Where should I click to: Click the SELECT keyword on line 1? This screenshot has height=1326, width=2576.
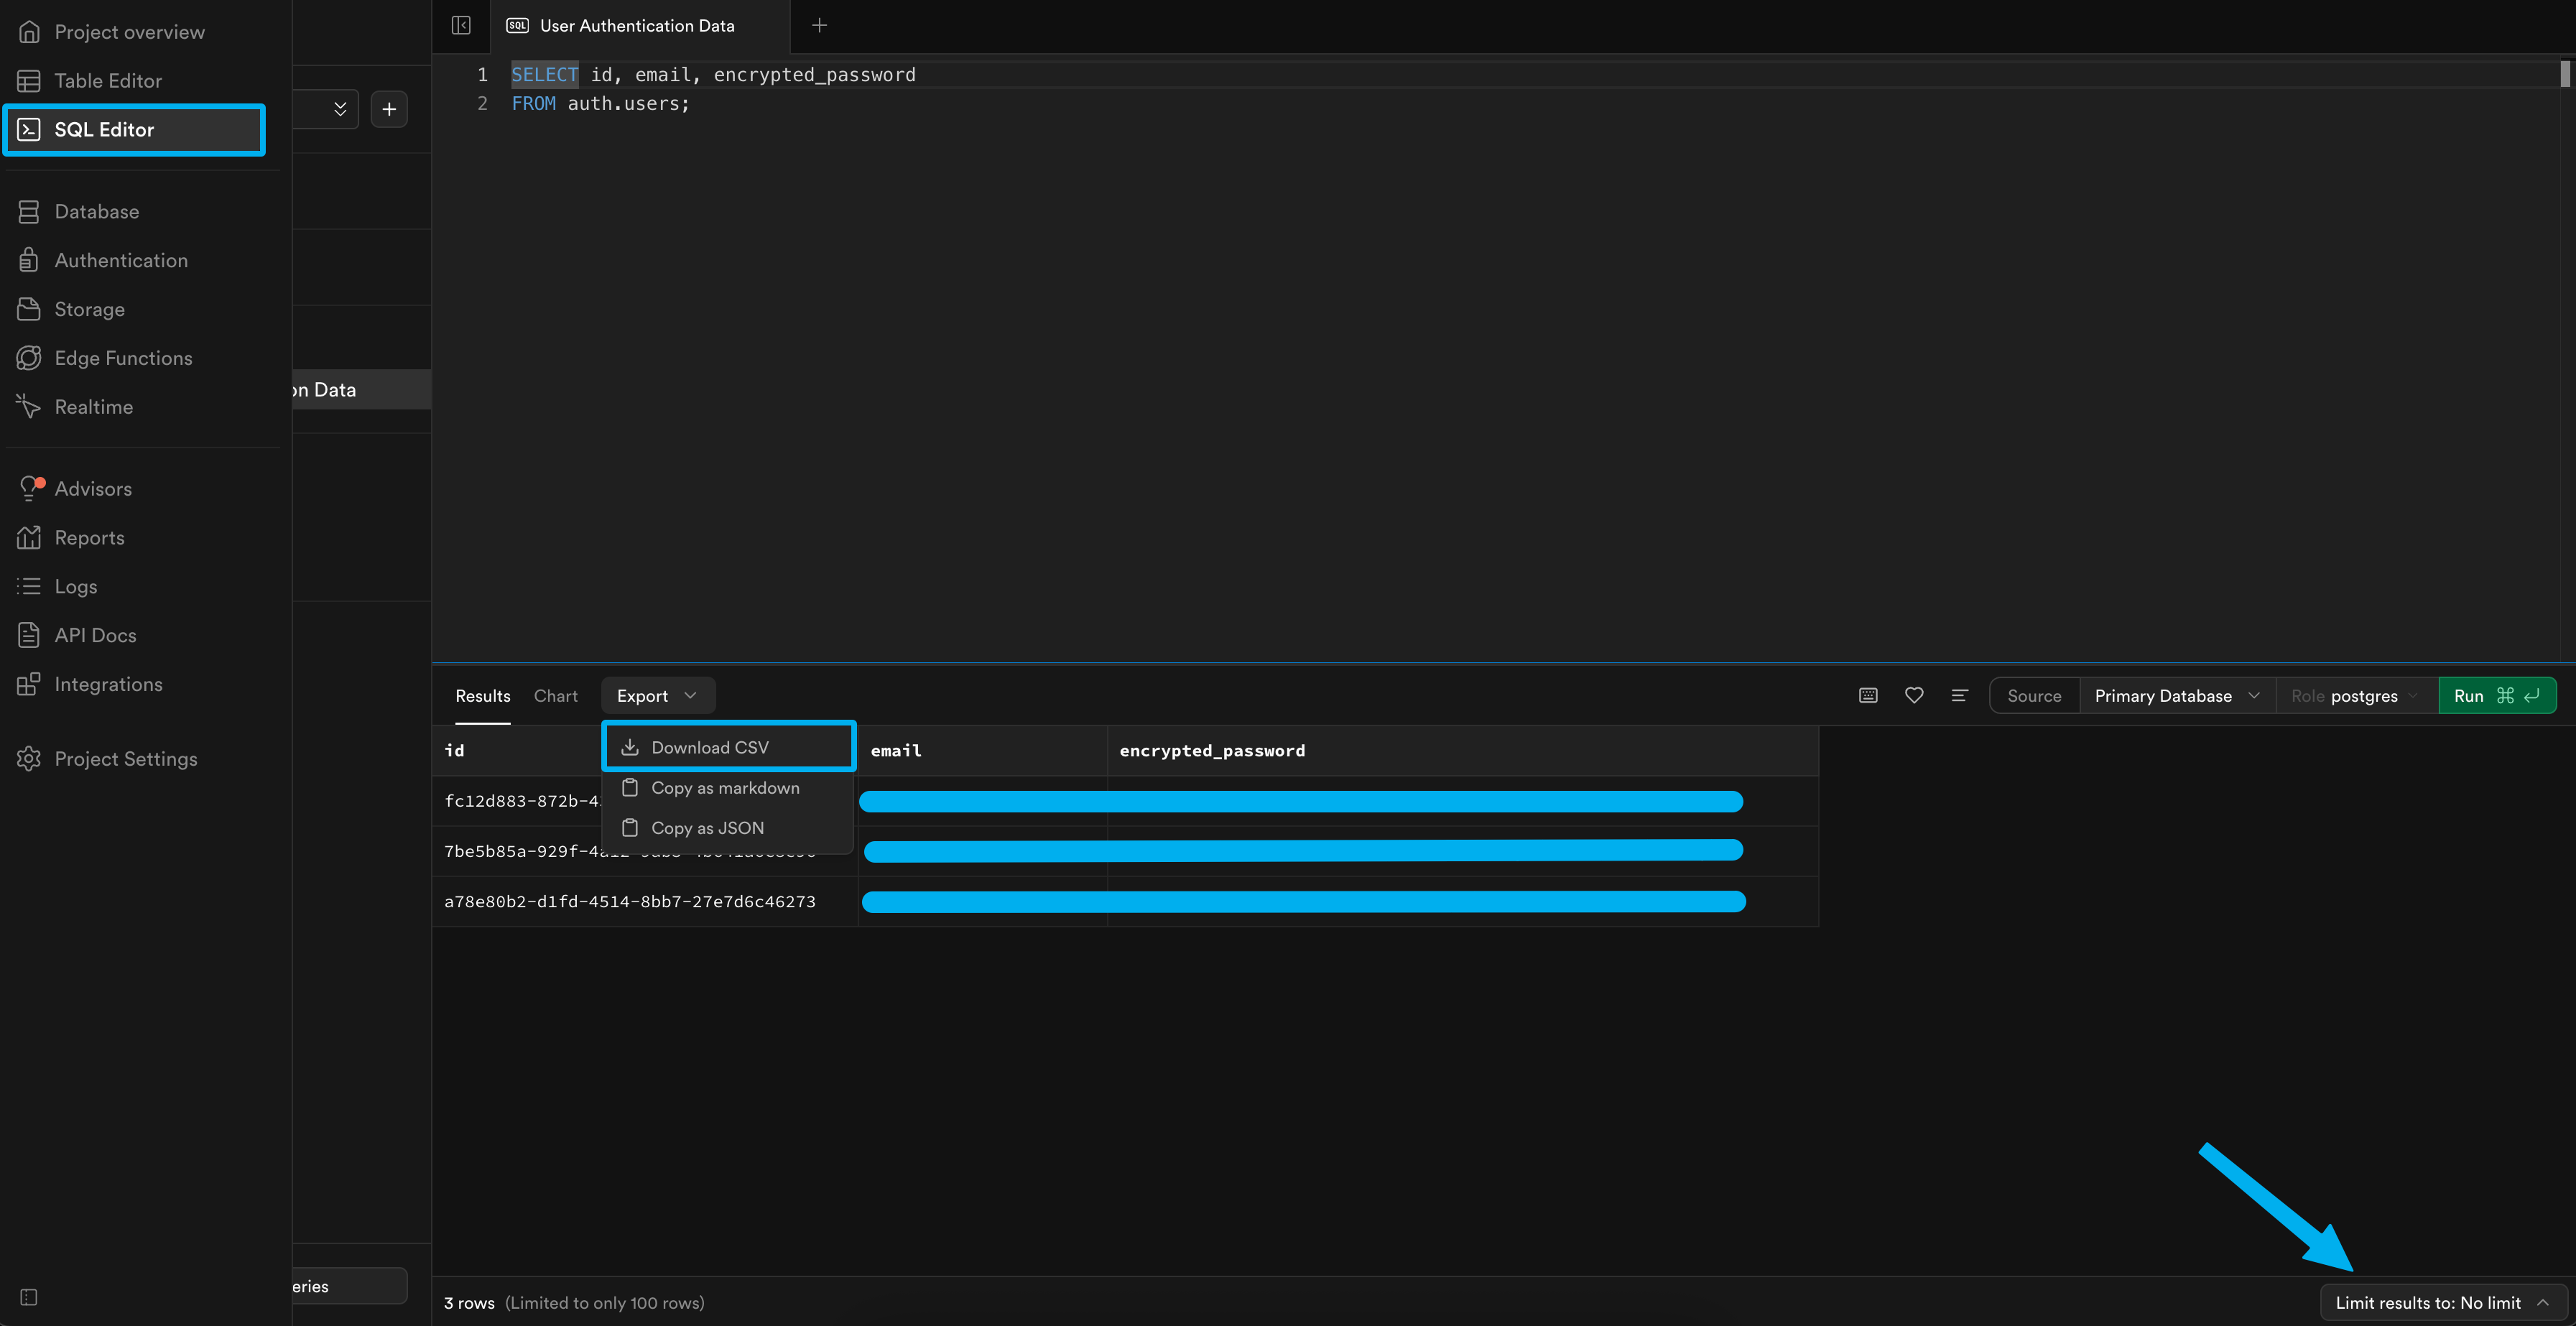[x=544, y=75]
